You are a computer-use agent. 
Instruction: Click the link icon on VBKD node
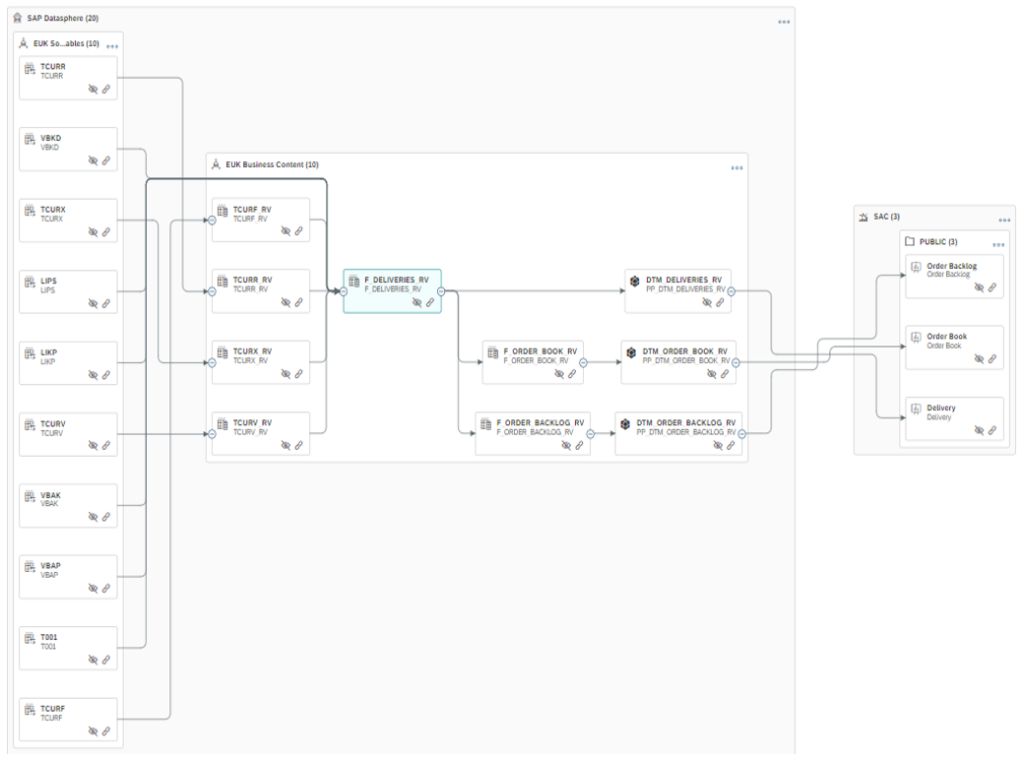tap(106, 161)
